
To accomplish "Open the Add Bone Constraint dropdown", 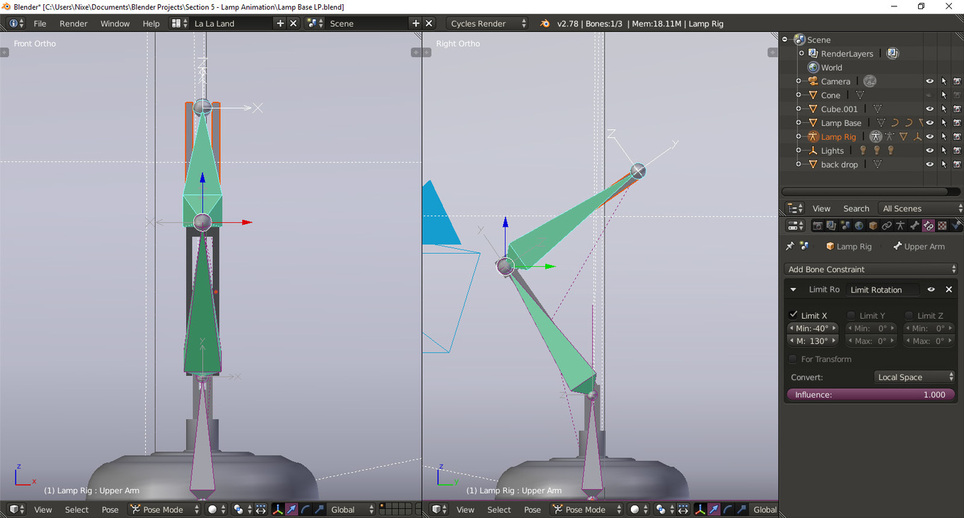I will click(x=871, y=269).
